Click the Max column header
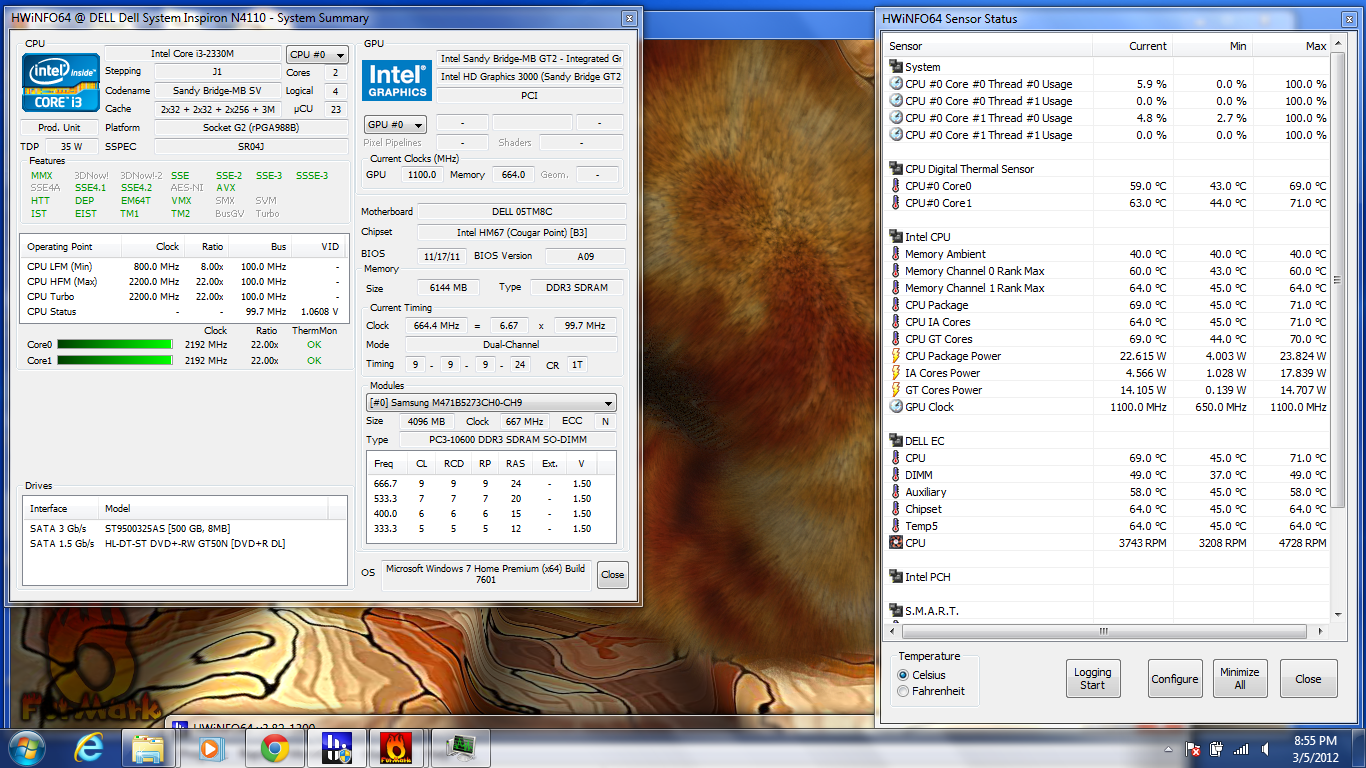Viewport: 1366px width, 768px height. tap(1291, 46)
